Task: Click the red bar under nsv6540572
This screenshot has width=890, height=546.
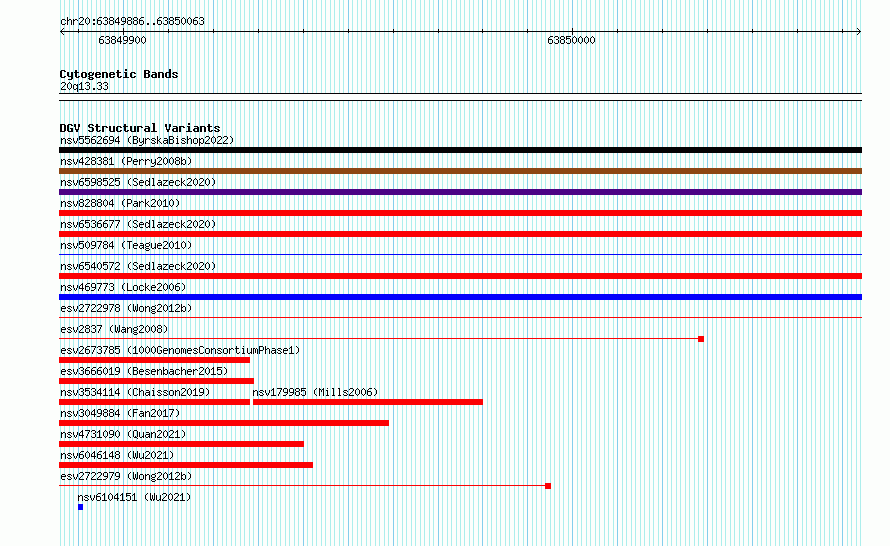Action: [x=460, y=276]
